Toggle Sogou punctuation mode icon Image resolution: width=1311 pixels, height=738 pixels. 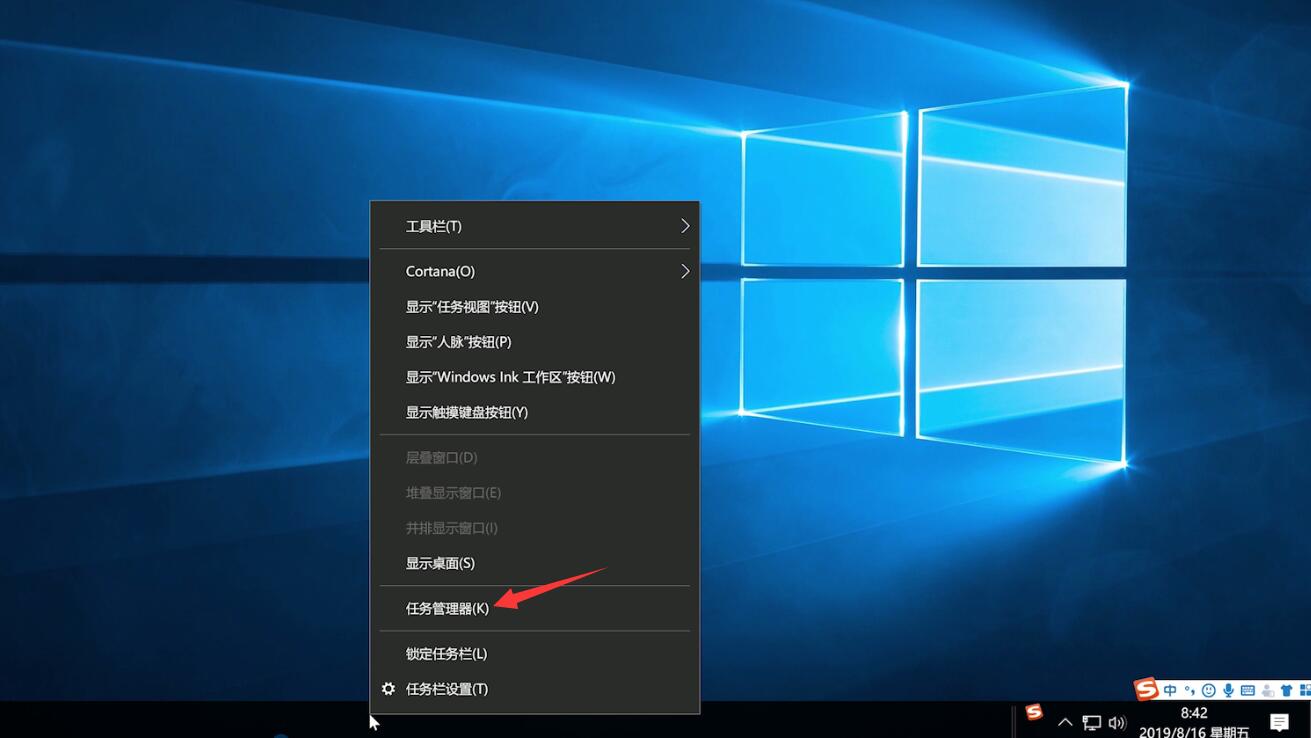point(1189,690)
